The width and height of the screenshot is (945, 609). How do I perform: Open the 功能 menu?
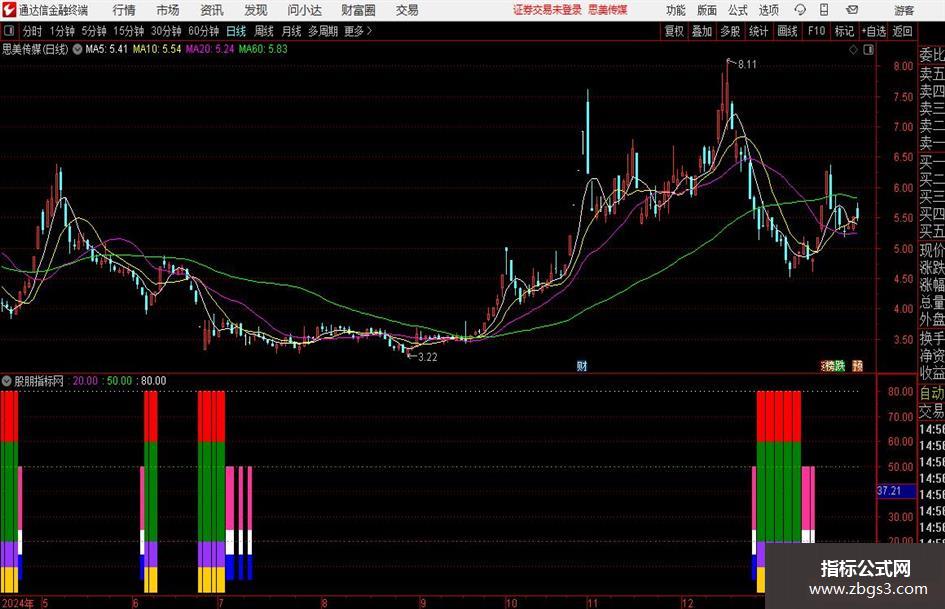(x=676, y=10)
